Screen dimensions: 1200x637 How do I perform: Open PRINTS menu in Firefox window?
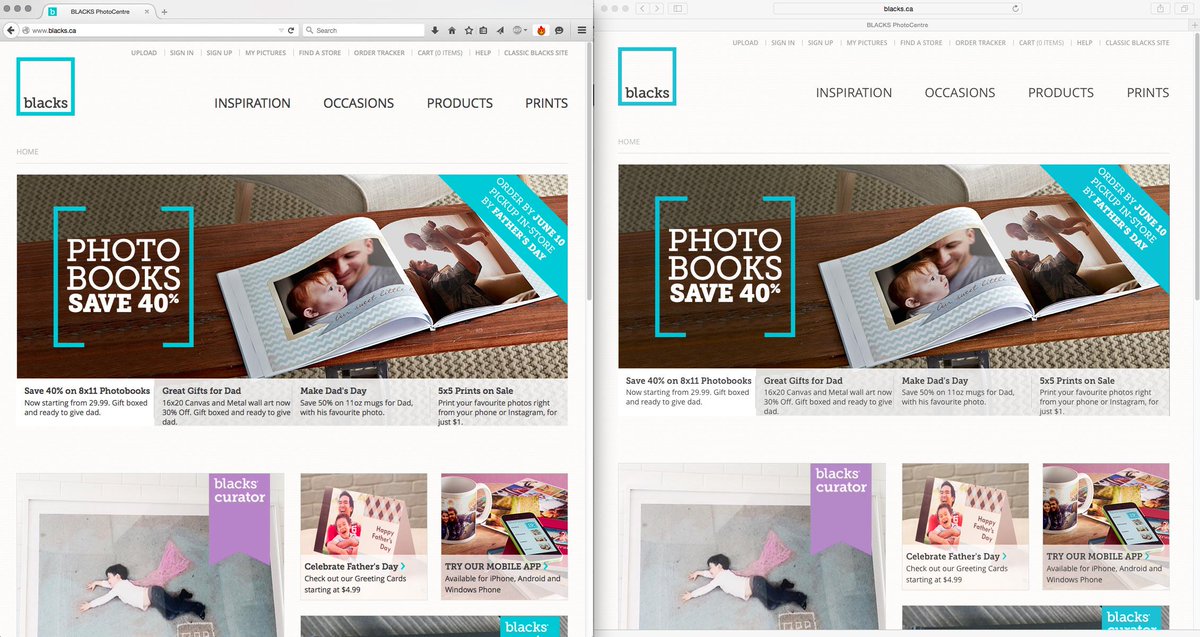[x=546, y=103]
